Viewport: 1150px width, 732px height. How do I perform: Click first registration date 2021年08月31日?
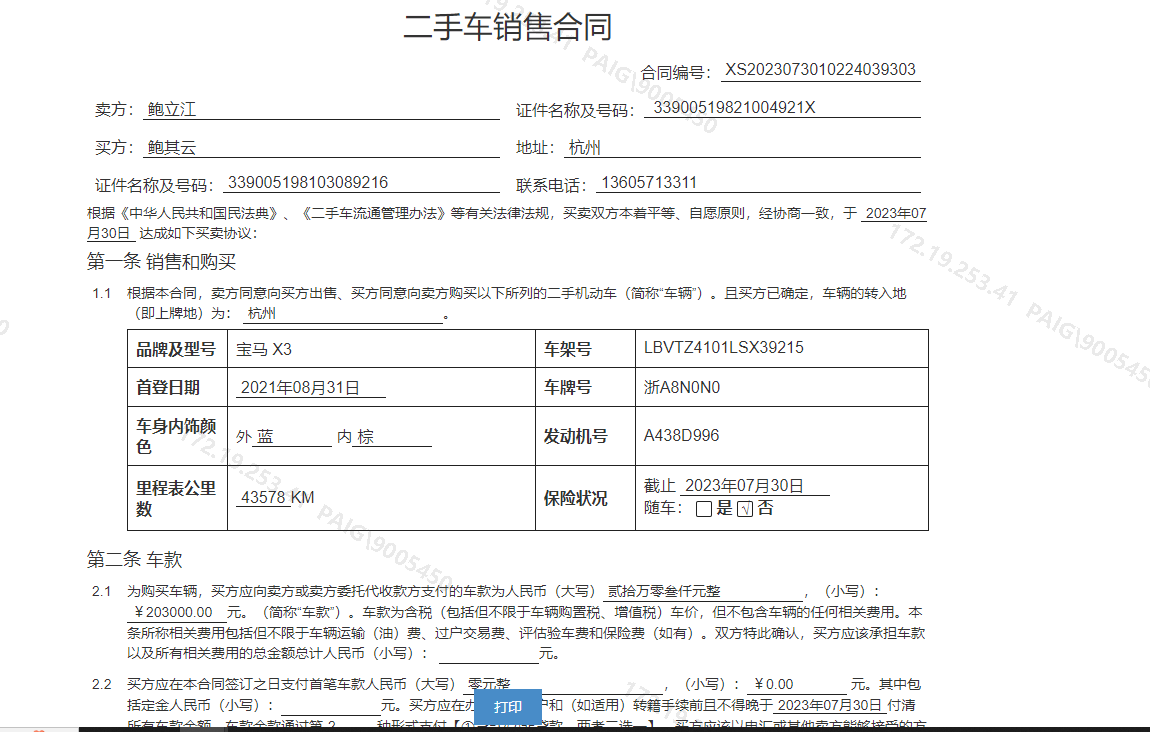[300, 387]
